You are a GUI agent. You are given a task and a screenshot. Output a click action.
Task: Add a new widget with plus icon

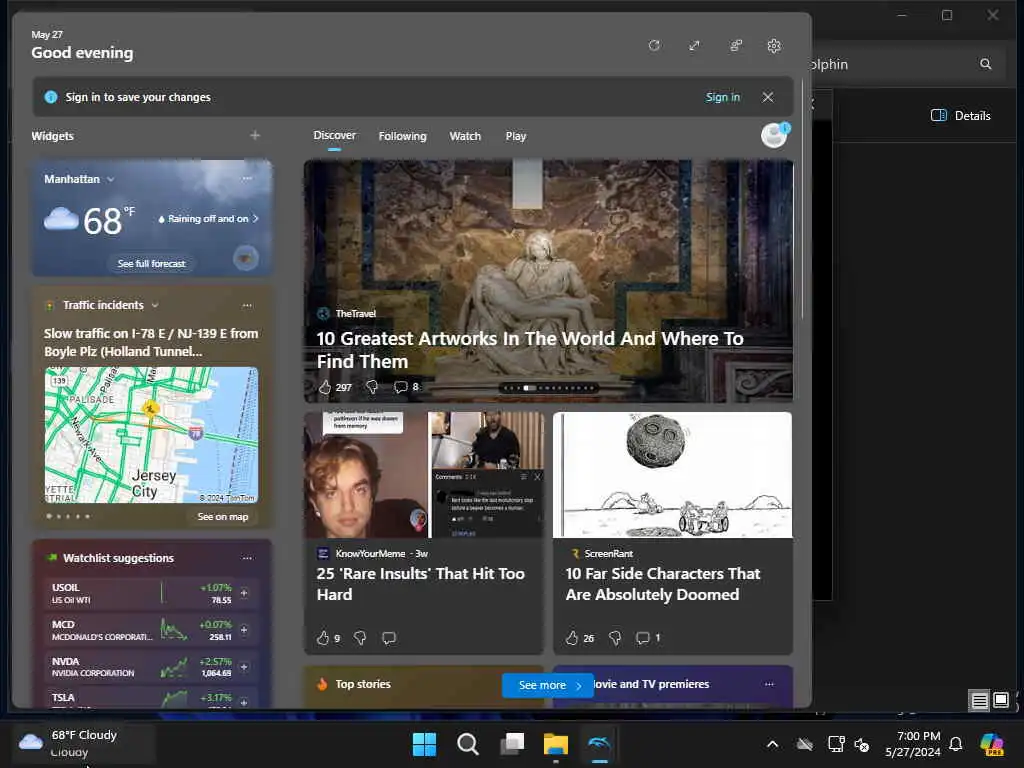[255, 135]
